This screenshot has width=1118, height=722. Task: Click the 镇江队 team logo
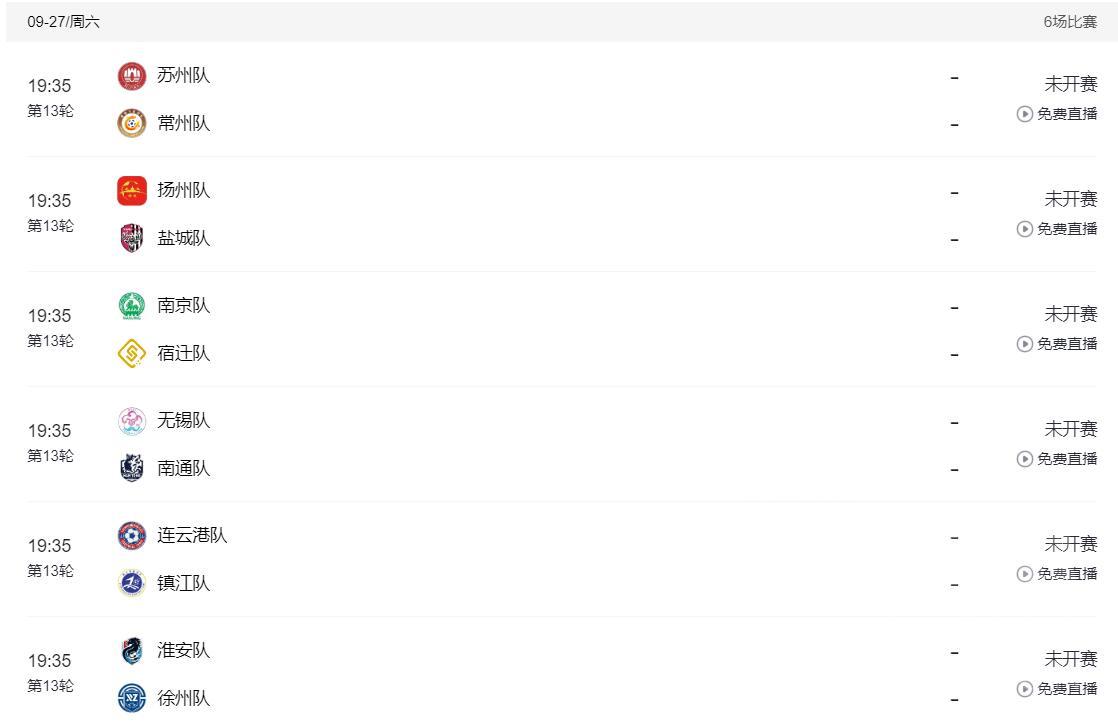point(132,583)
